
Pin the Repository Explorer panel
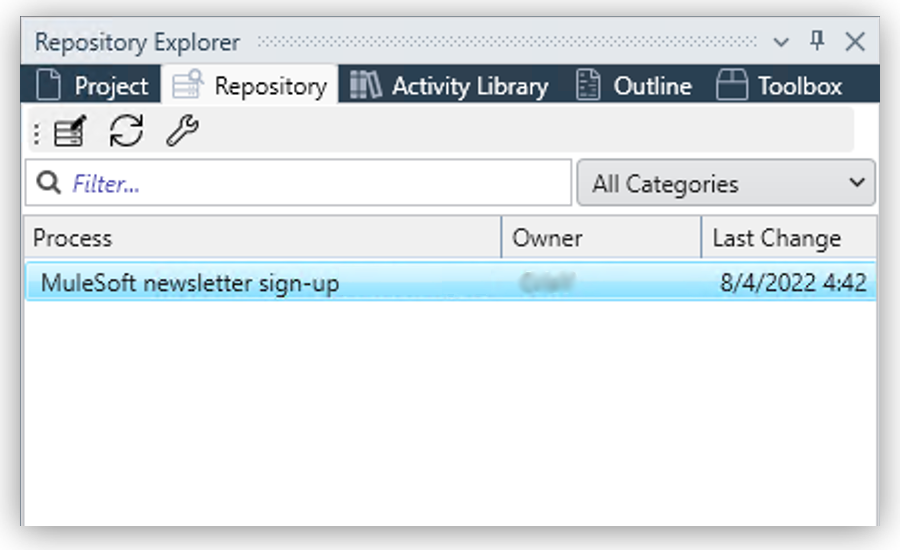pos(817,41)
